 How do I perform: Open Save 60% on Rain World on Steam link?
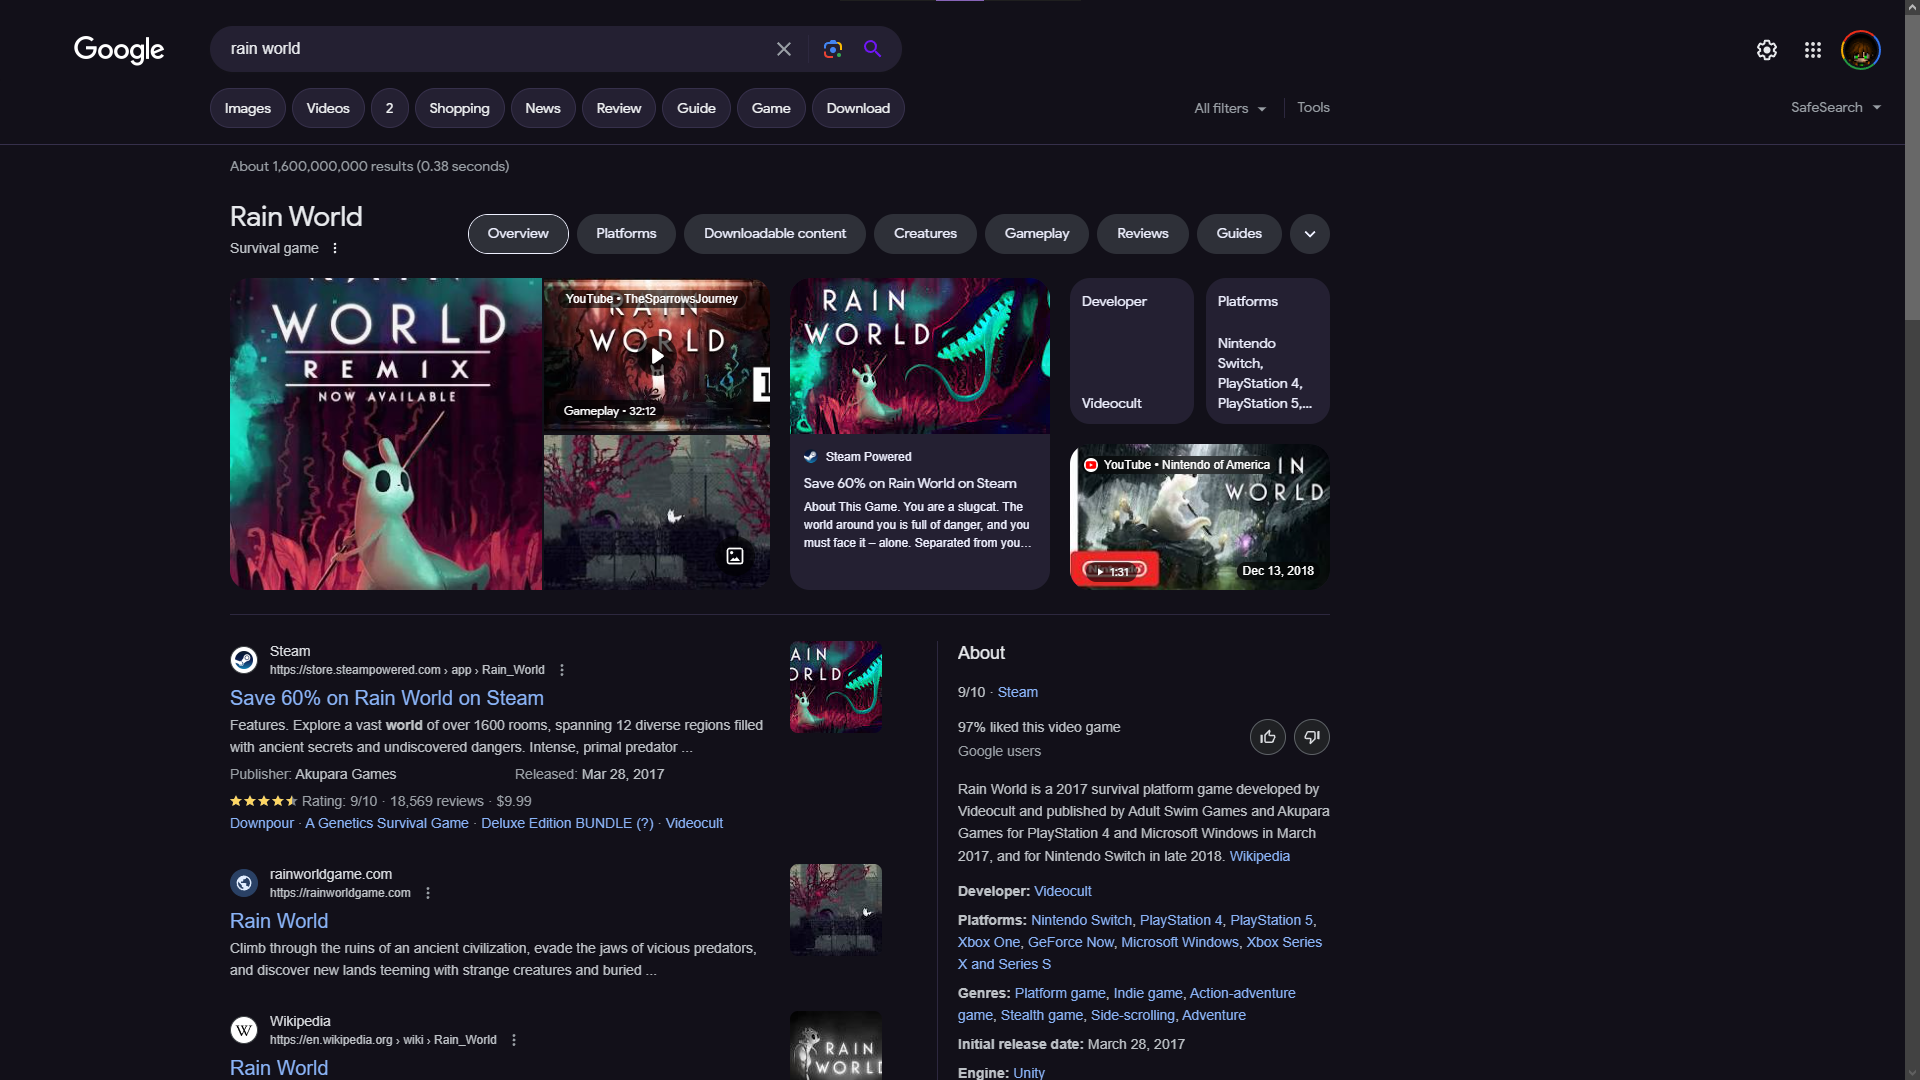387,698
